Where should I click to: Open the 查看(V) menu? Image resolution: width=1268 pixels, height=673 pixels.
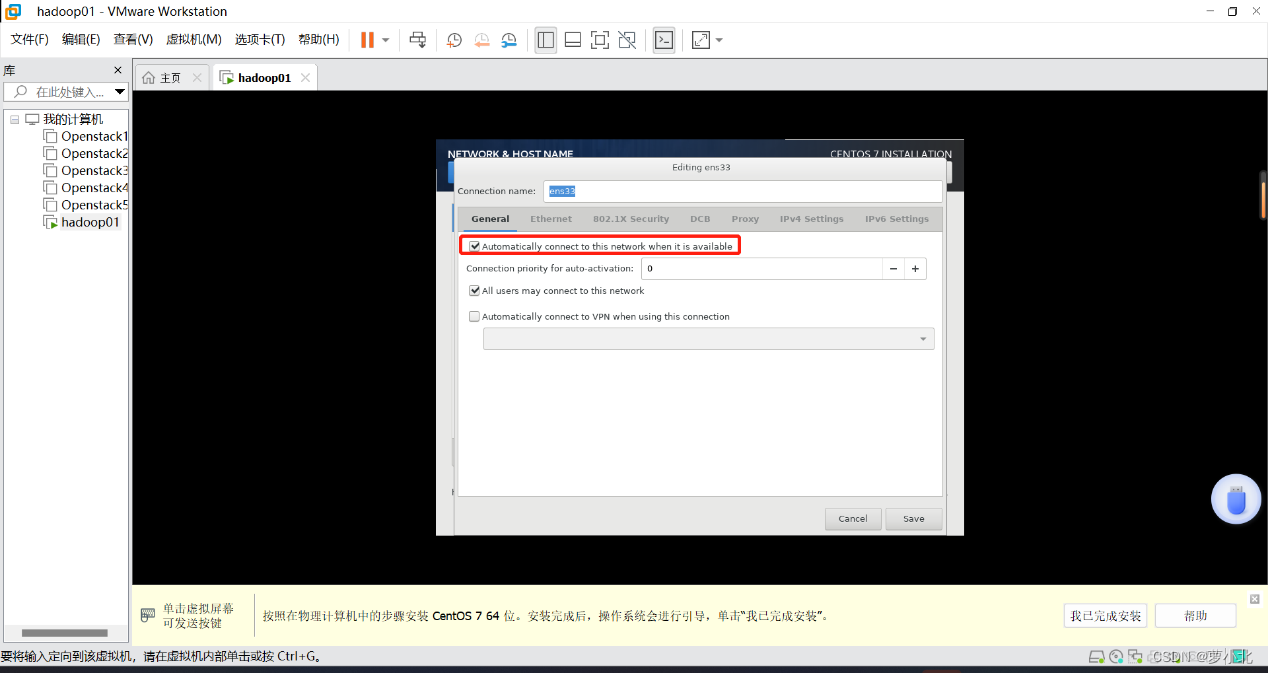click(133, 40)
